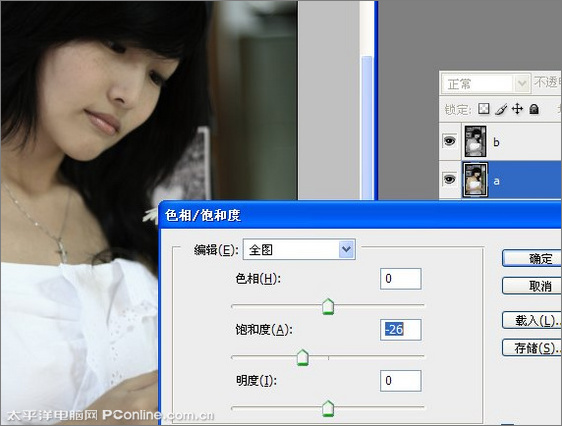
Task: Click the 存储(S) button
Action: pyautogui.click(x=532, y=348)
